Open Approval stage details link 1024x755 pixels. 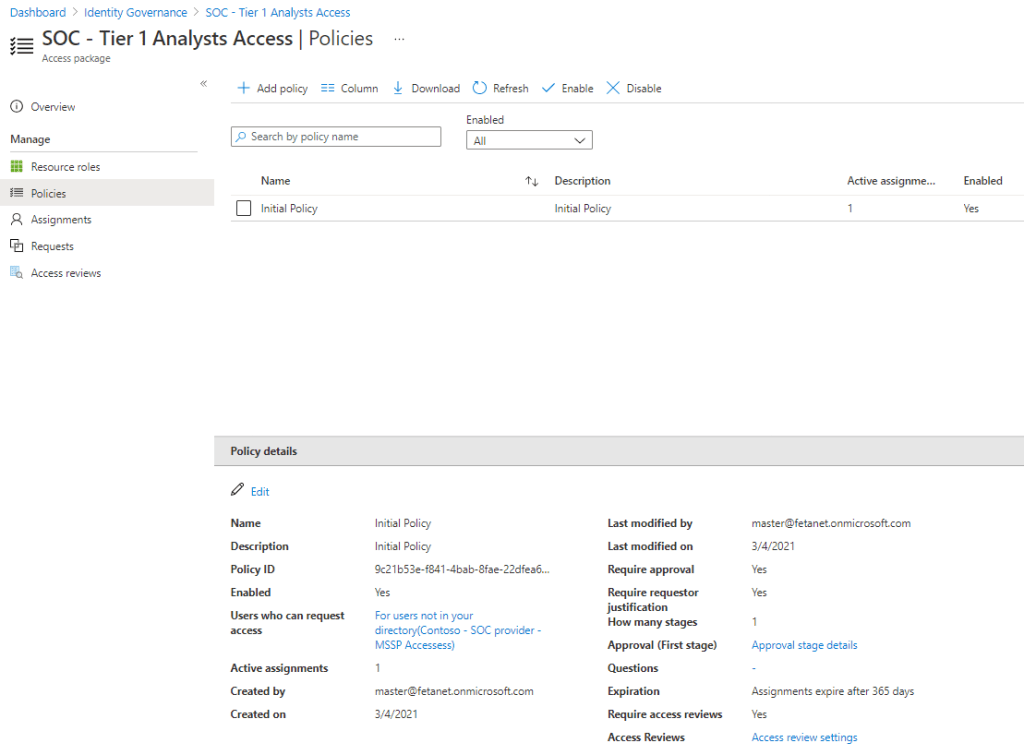804,645
